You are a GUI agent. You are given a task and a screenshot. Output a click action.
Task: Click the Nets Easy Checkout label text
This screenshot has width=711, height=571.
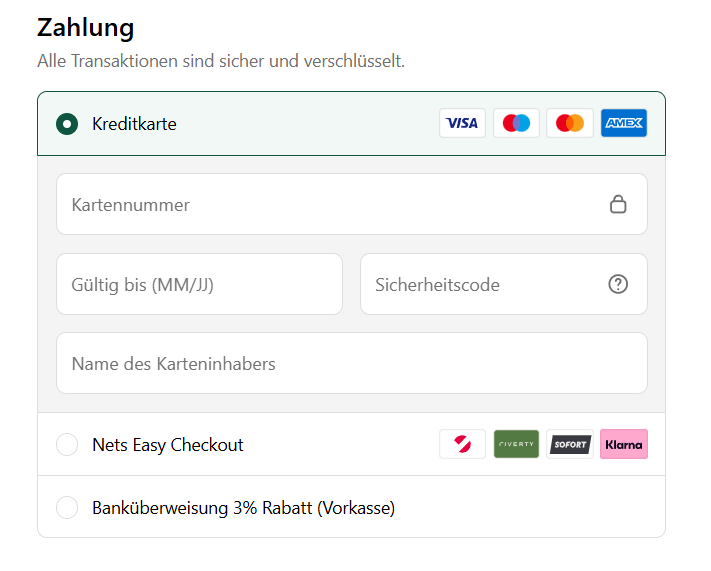[168, 445]
